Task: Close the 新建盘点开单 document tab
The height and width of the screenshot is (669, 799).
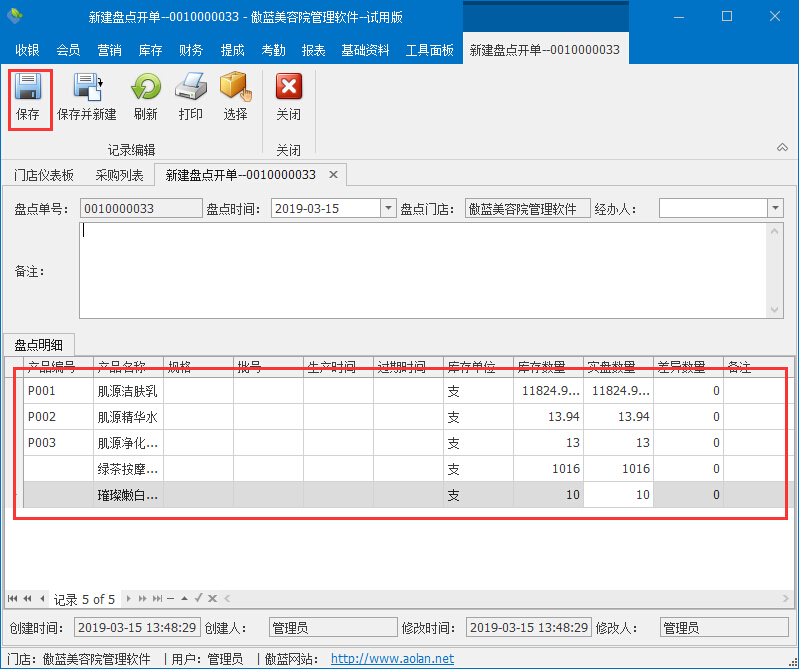Action: [335, 175]
